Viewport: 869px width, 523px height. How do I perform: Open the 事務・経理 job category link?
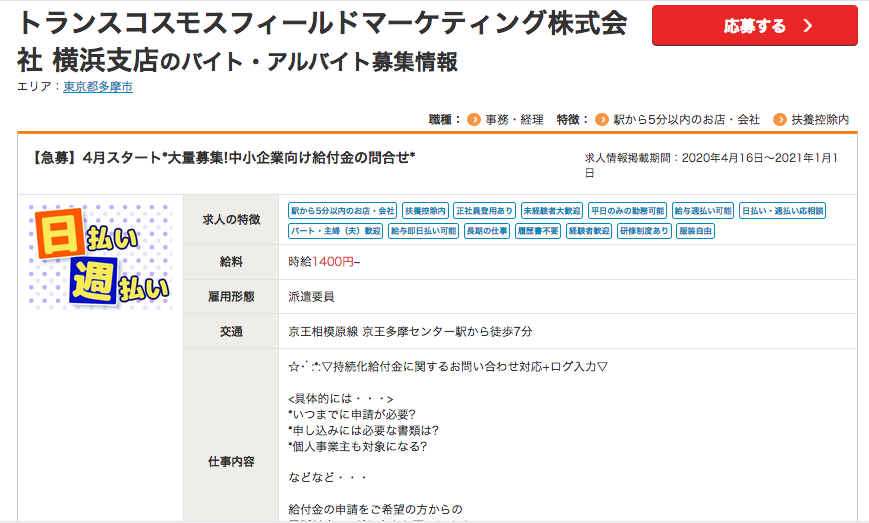click(x=514, y=119)
